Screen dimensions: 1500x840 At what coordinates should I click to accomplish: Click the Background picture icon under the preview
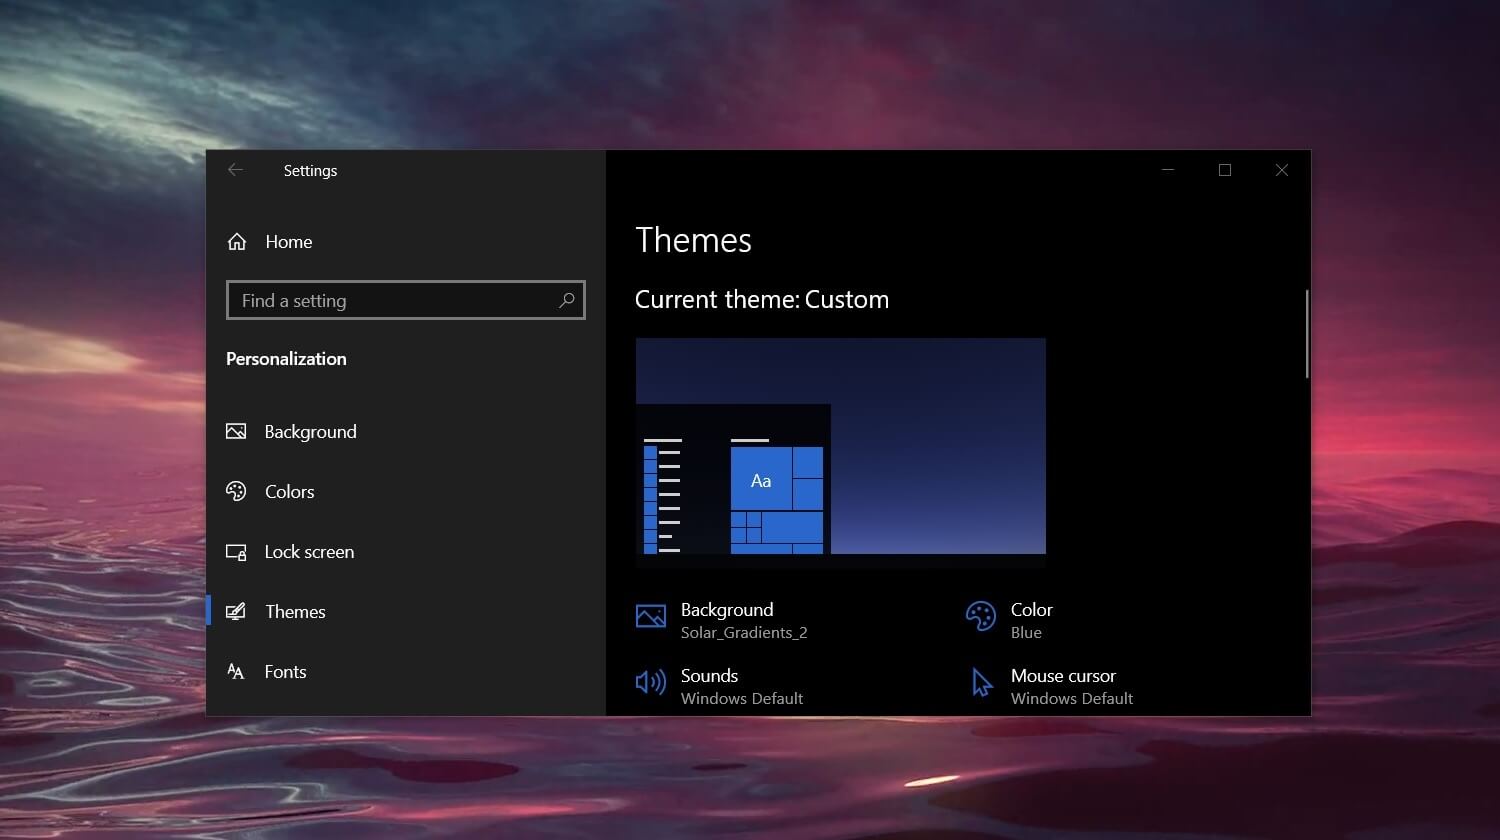tap(651, 617)
